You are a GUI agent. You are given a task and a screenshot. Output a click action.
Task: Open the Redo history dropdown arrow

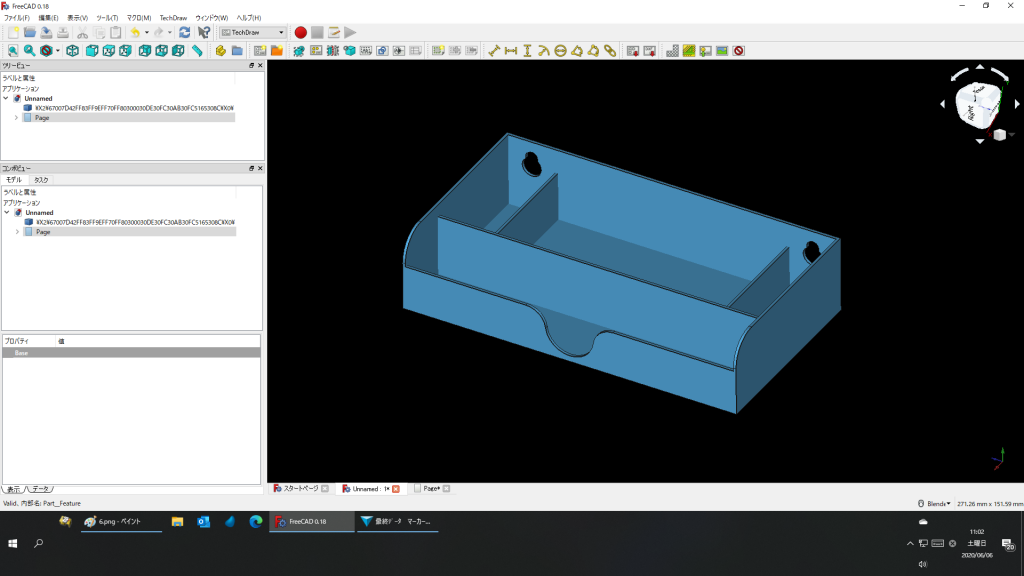point(170,33)
